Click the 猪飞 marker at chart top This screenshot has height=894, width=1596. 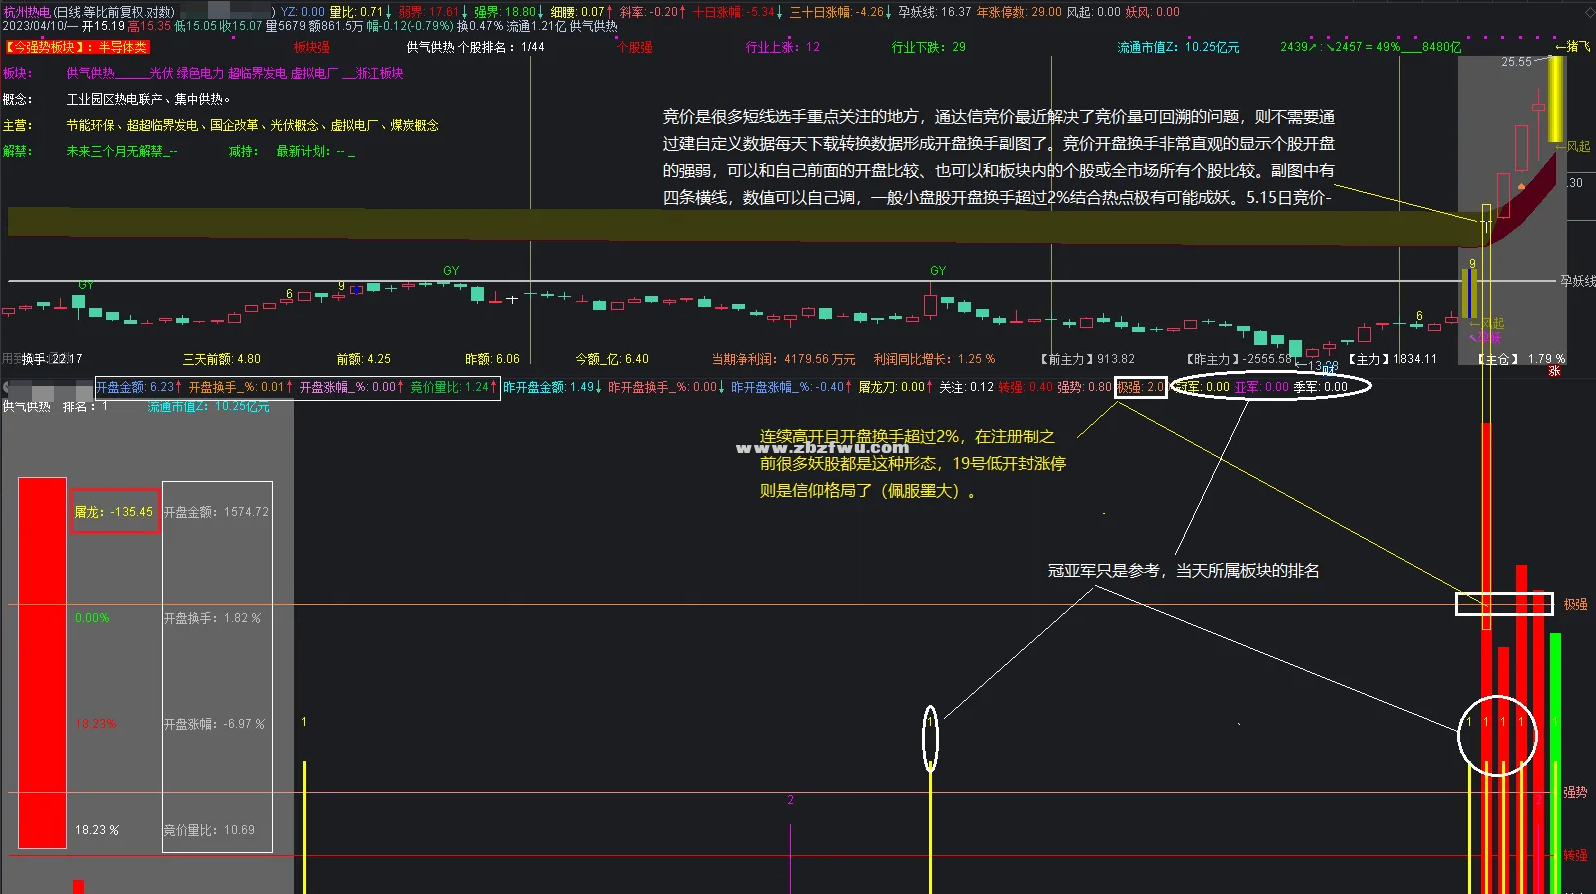[x=1573, y=47]
